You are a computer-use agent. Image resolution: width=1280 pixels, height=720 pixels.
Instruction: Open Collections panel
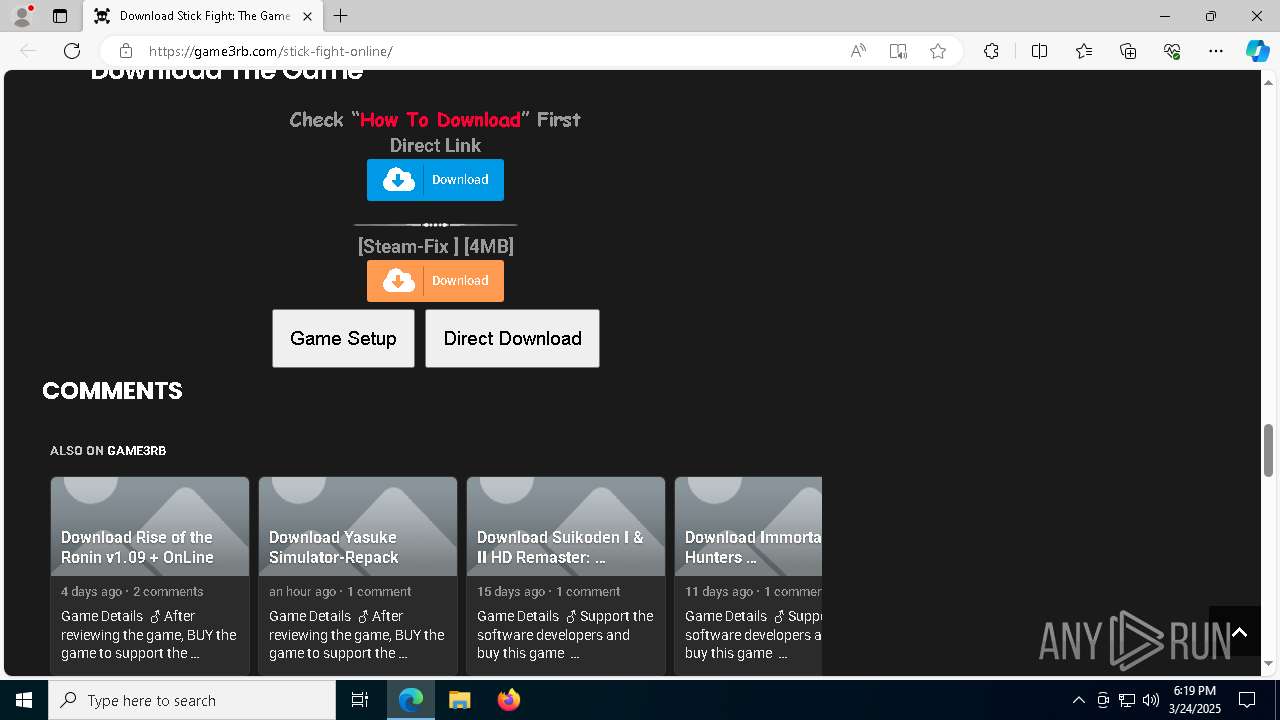tap(1128, 51)
